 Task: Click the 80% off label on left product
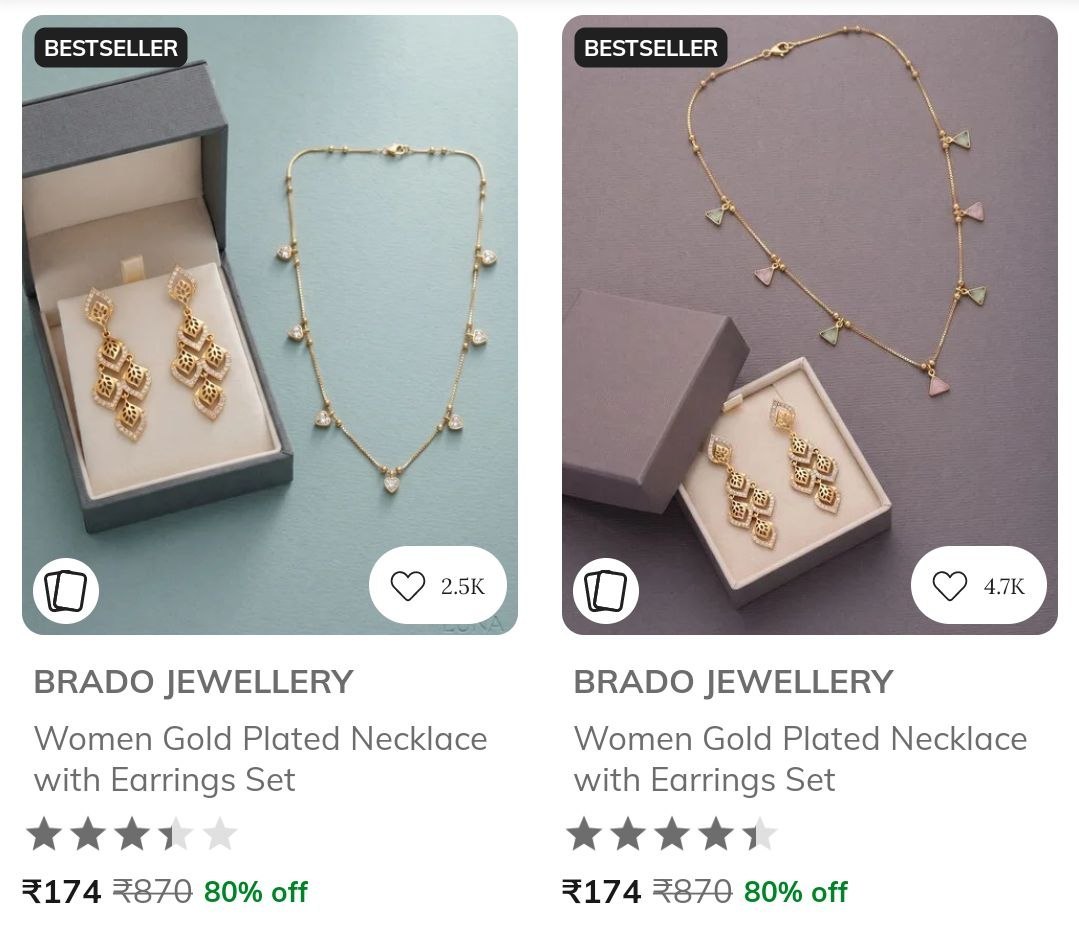256,892
